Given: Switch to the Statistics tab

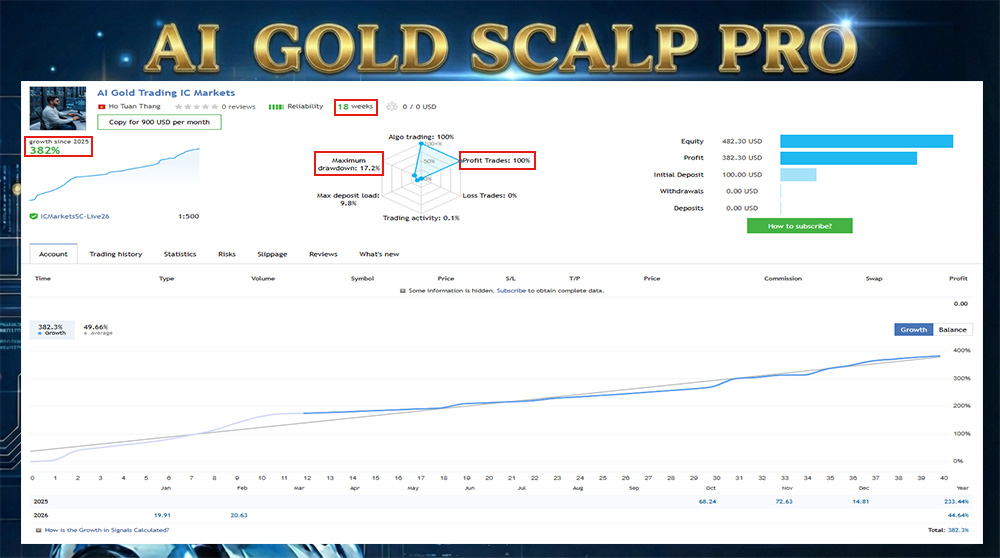Looking at the screenshot, I should (180, 254).
